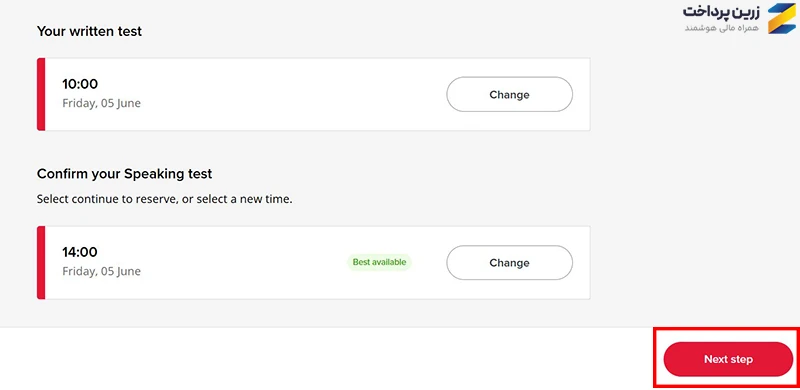Select the 14:00 Speaking test time
Screen dimensions: 800x390
[80, 252]
